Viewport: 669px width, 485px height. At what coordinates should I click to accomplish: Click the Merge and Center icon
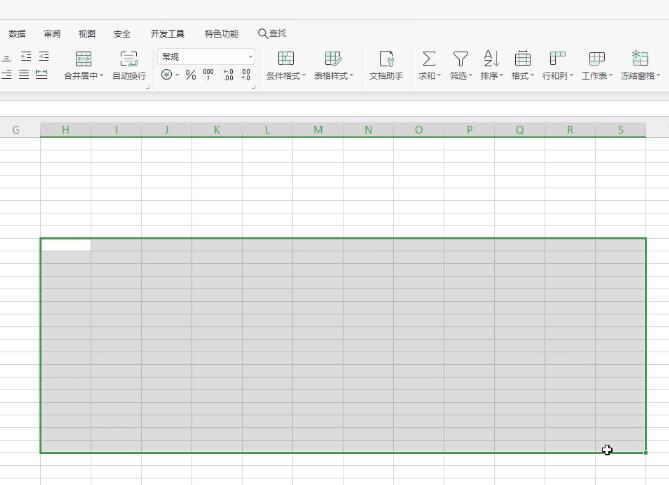84,59
